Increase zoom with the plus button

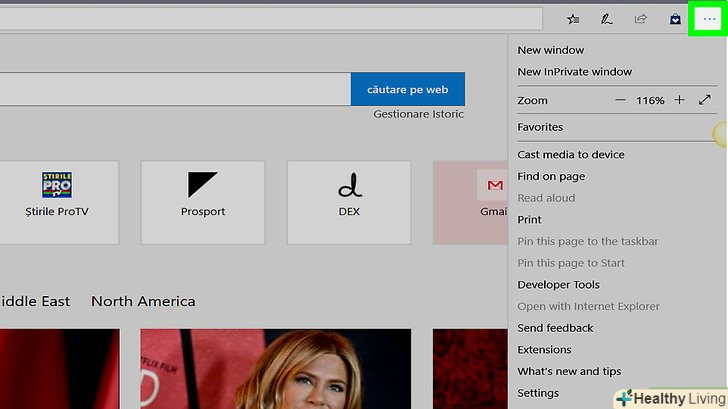pos(679,100)
